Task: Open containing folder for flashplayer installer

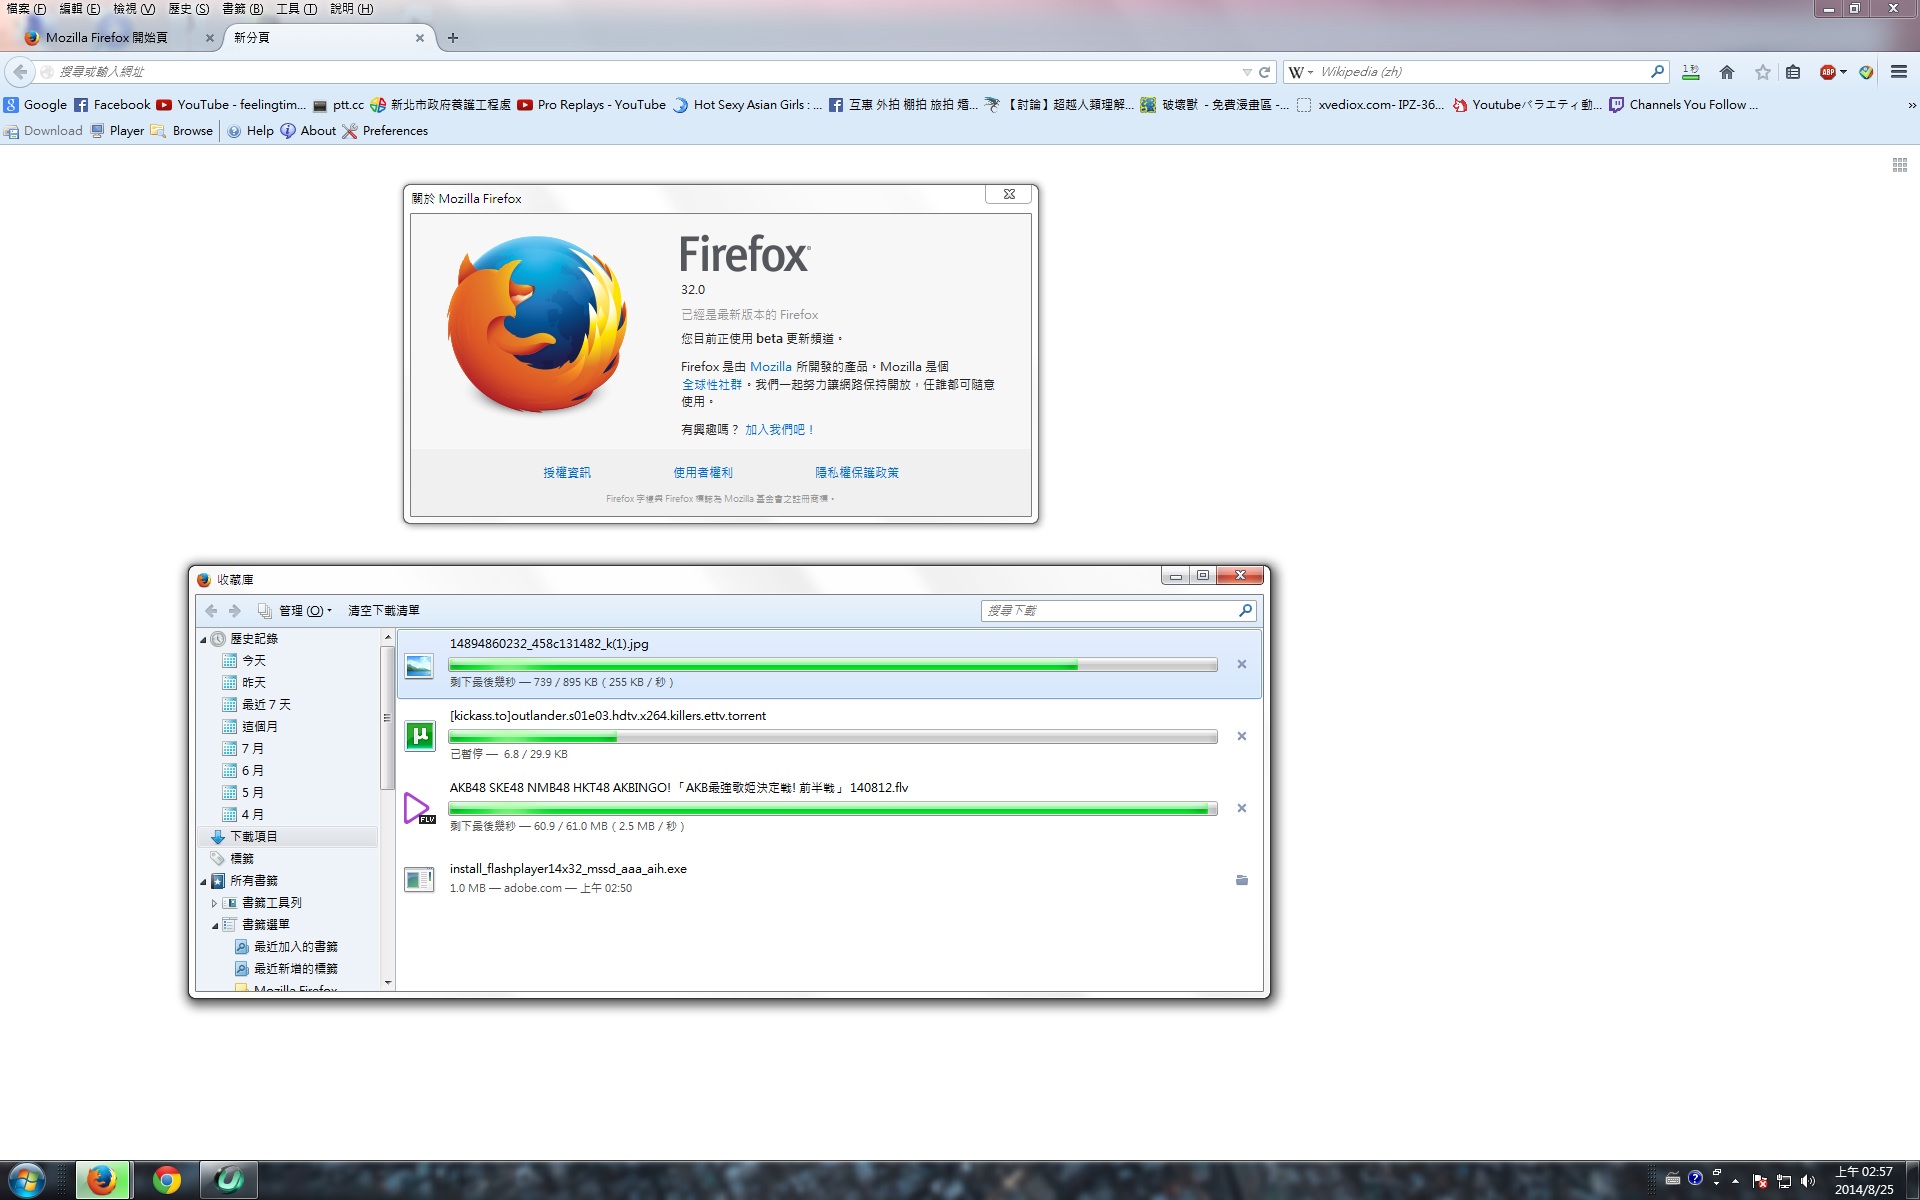Action: tap(1241, 880)
